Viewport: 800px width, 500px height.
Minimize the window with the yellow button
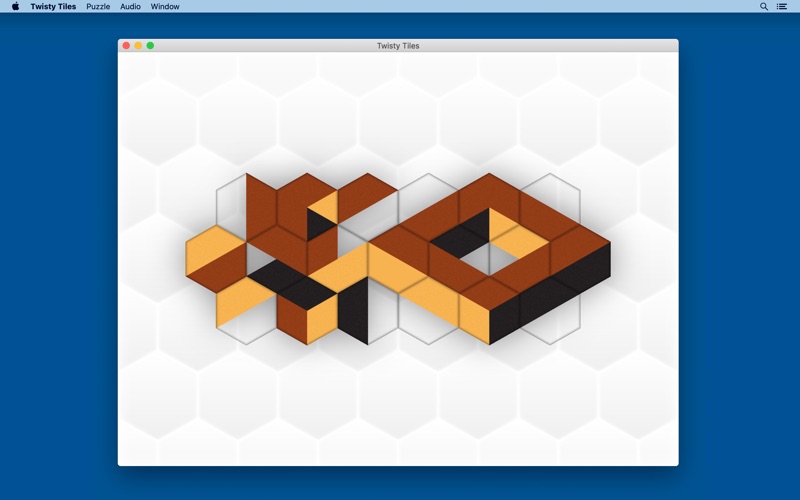tap(138, 45)
